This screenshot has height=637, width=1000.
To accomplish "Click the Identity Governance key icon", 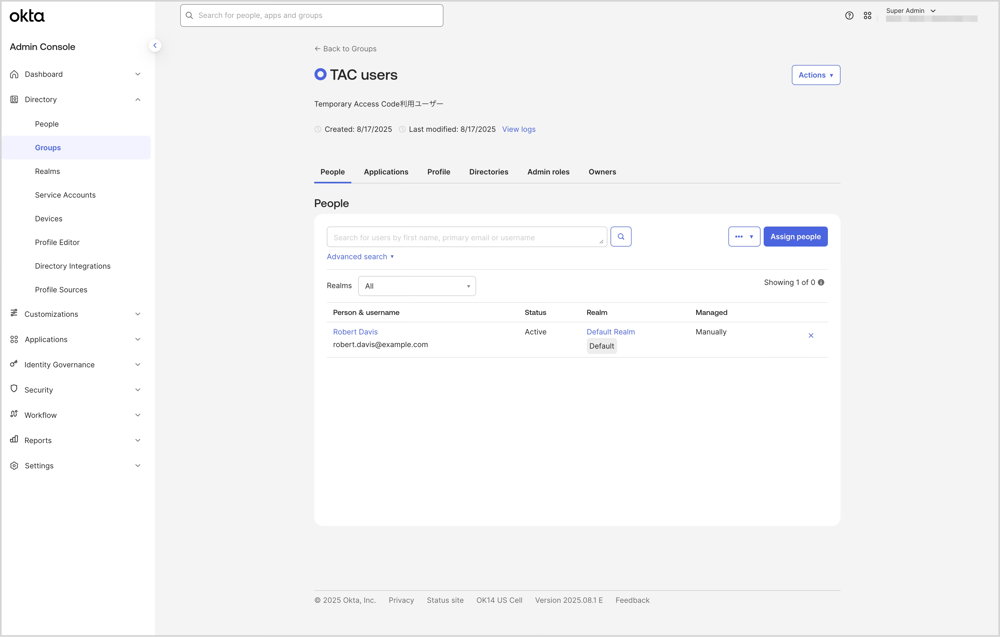I will click(x=14, y=364).
